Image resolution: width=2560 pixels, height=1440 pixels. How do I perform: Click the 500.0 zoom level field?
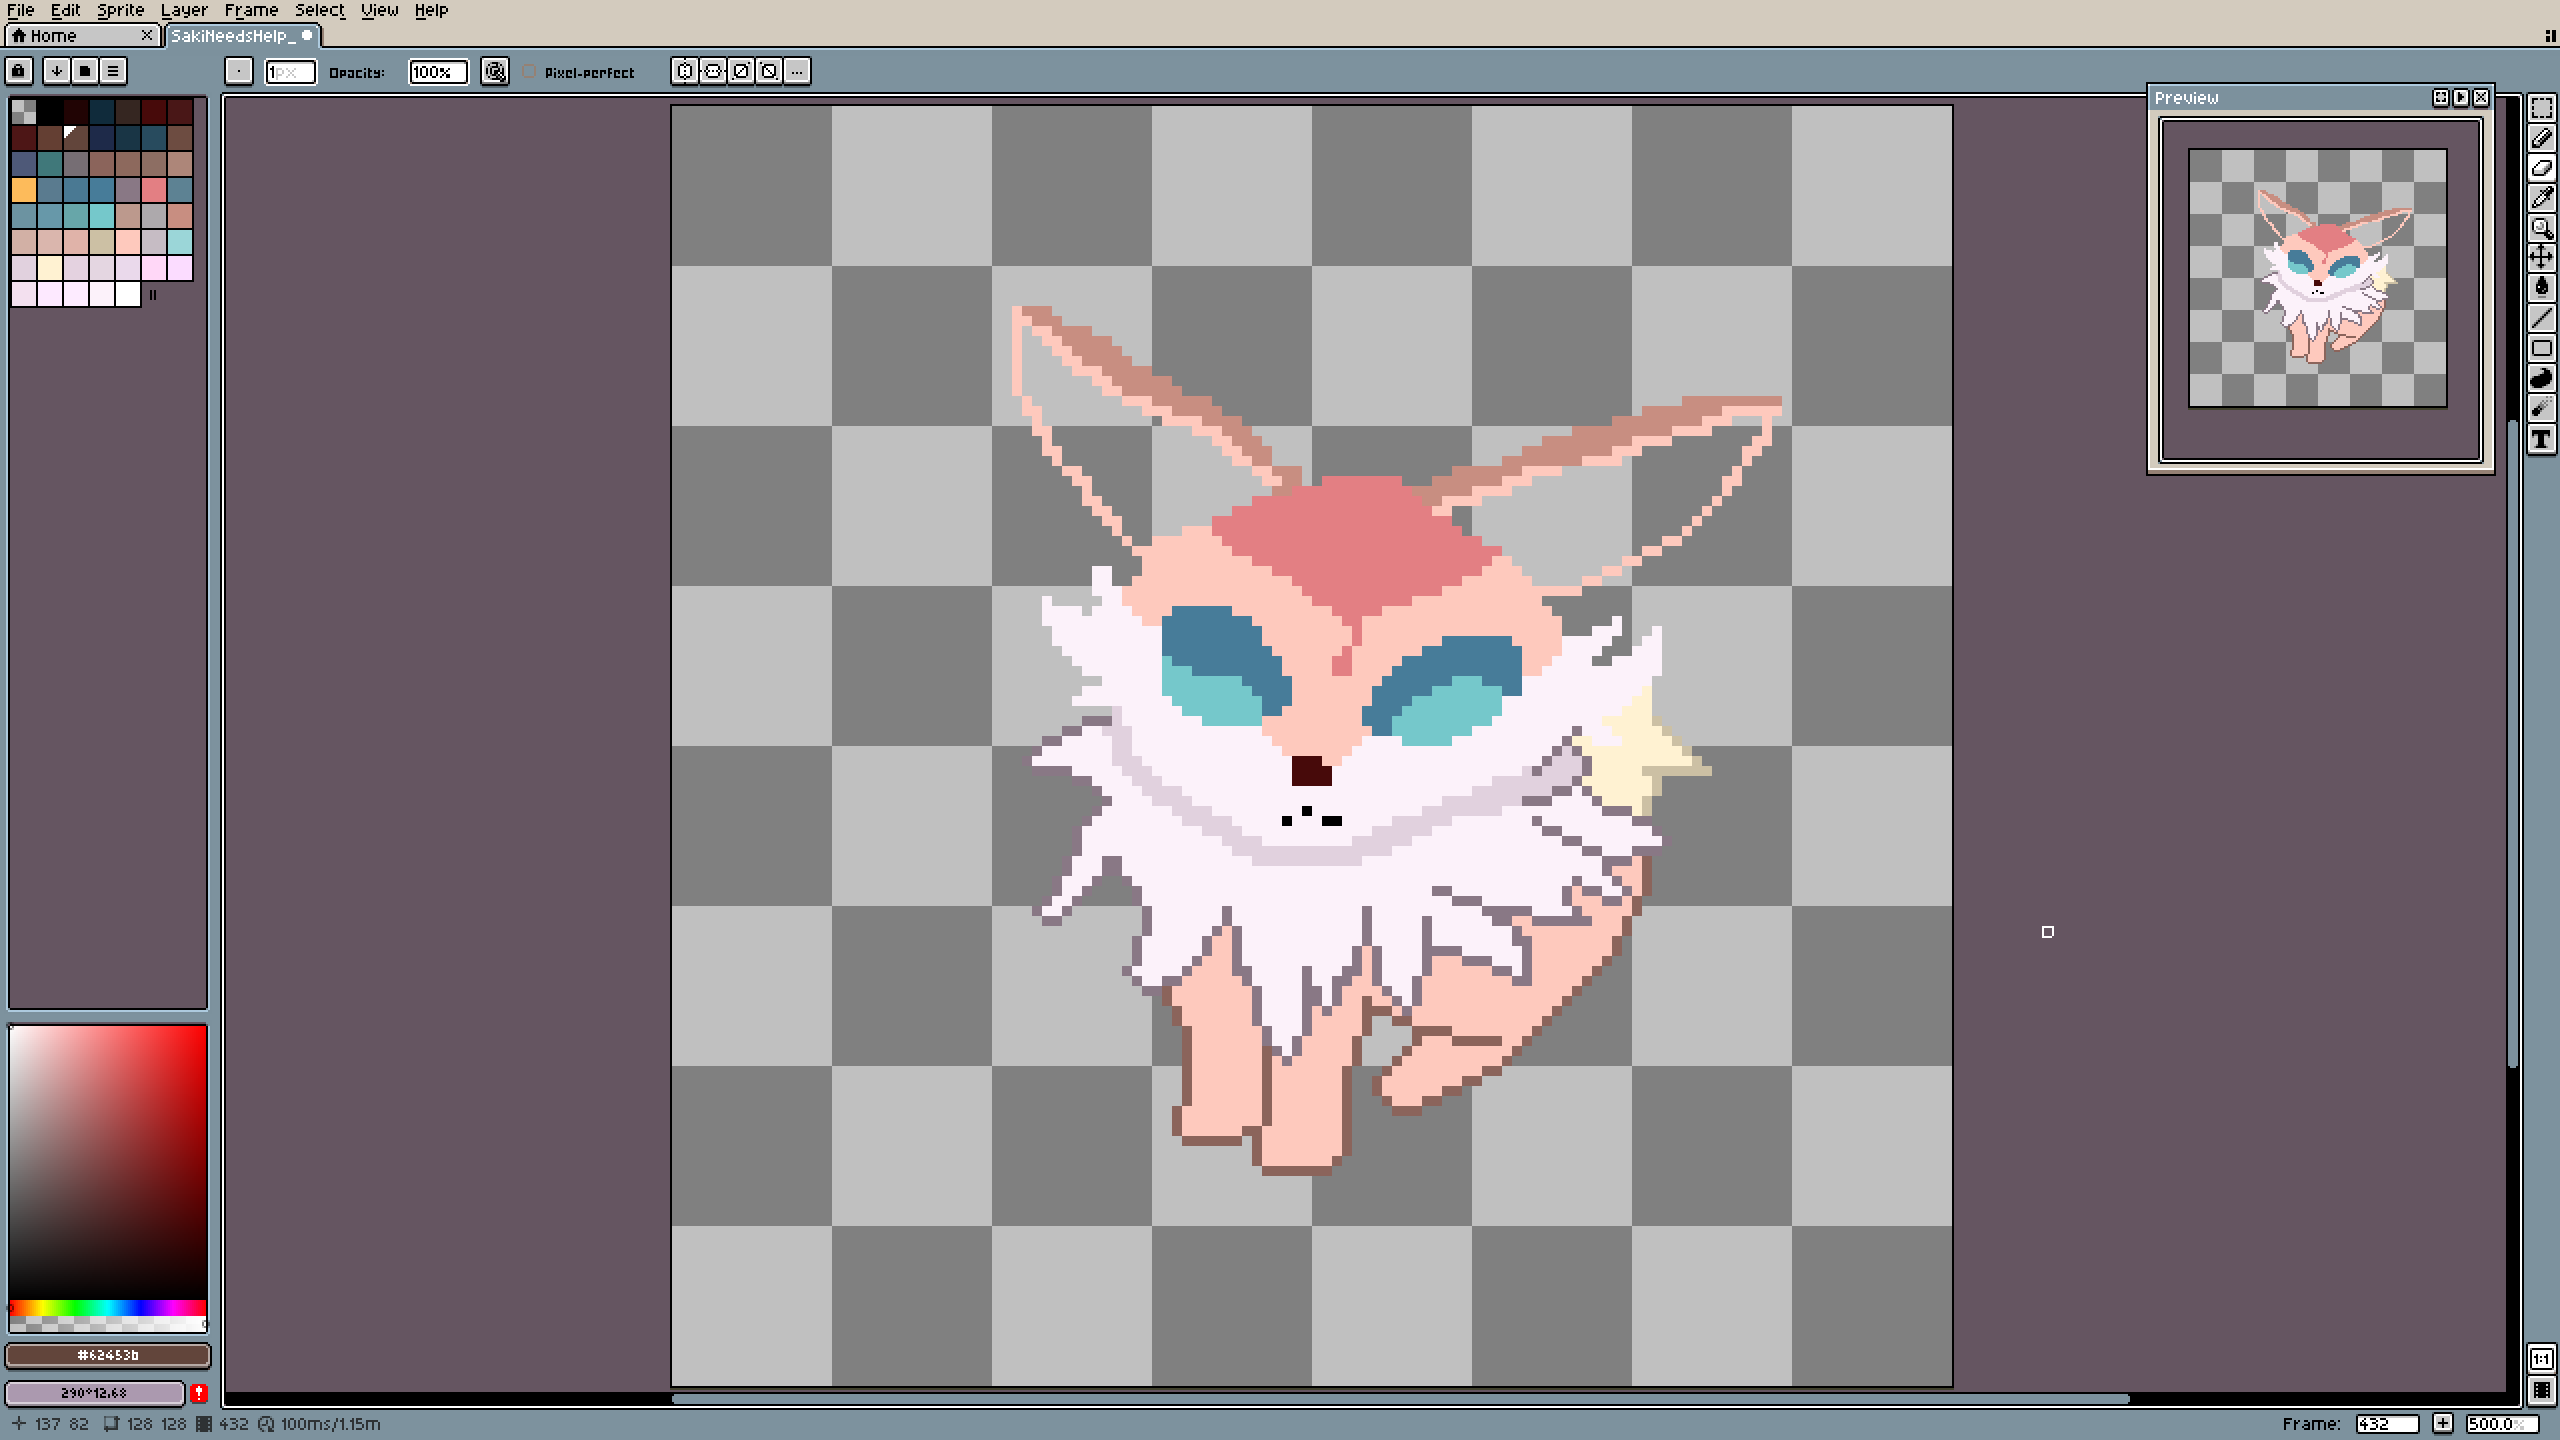point(2502,1423)
